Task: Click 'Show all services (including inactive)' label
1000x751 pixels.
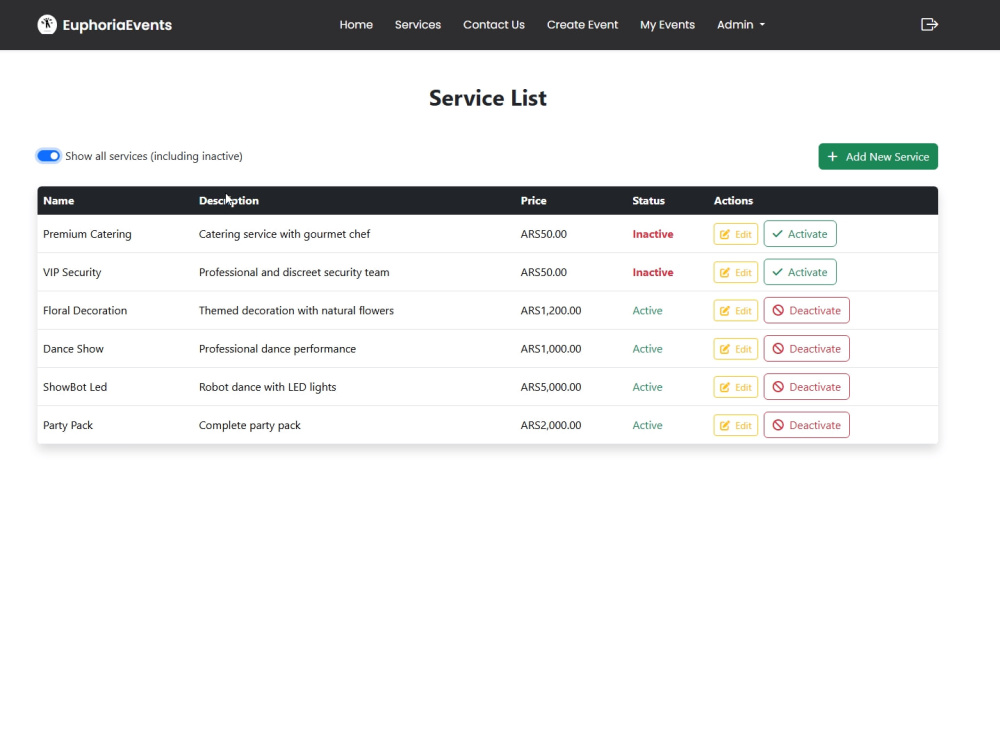Action: point(154,156)
